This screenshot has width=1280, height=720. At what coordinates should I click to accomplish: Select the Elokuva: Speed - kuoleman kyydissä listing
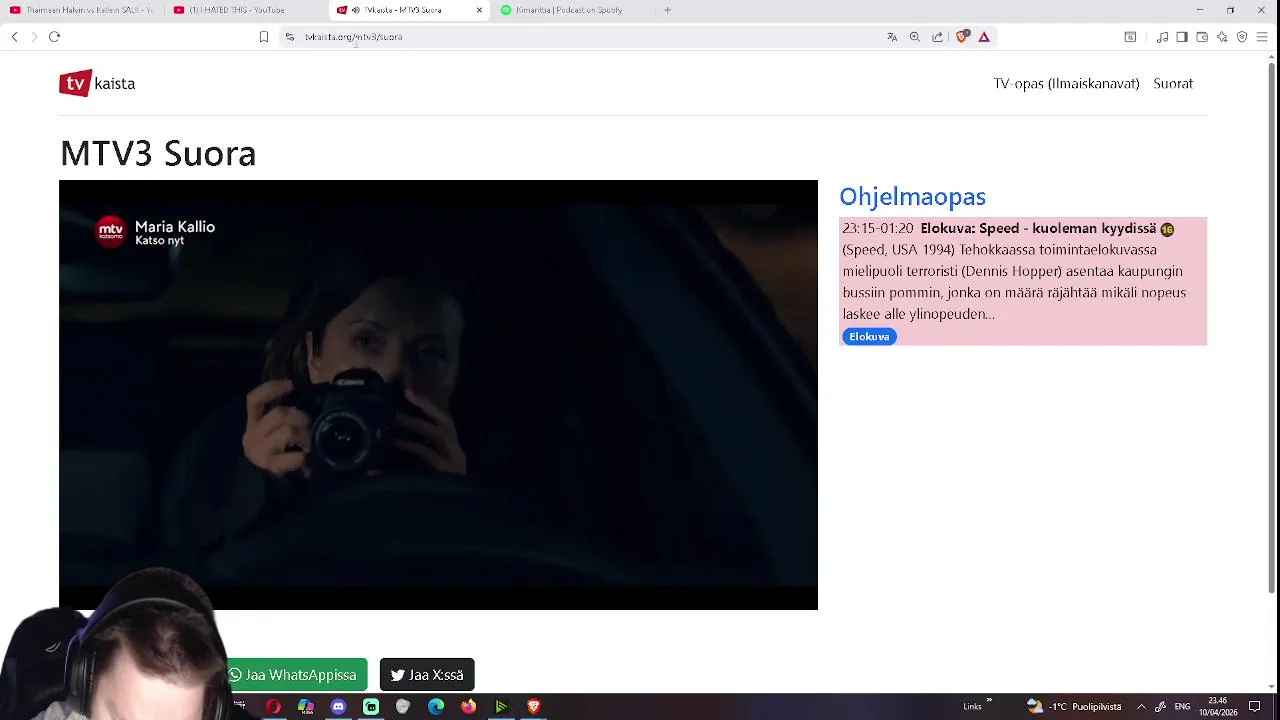(x=1023, y=281)
